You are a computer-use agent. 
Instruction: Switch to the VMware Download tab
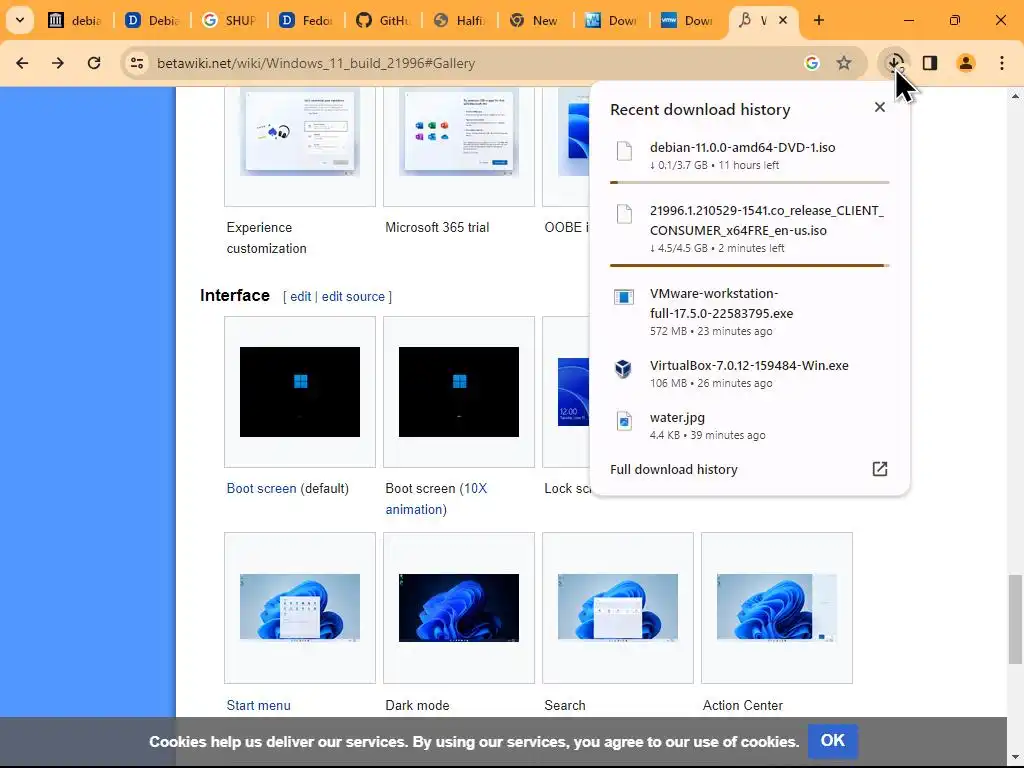[688, 20]
